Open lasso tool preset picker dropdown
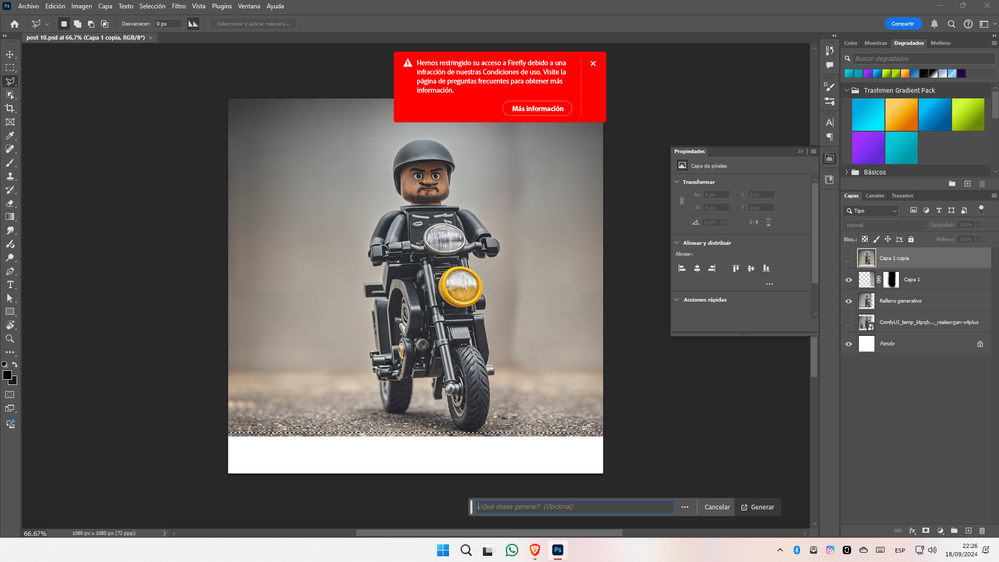 tap(47, 24)
